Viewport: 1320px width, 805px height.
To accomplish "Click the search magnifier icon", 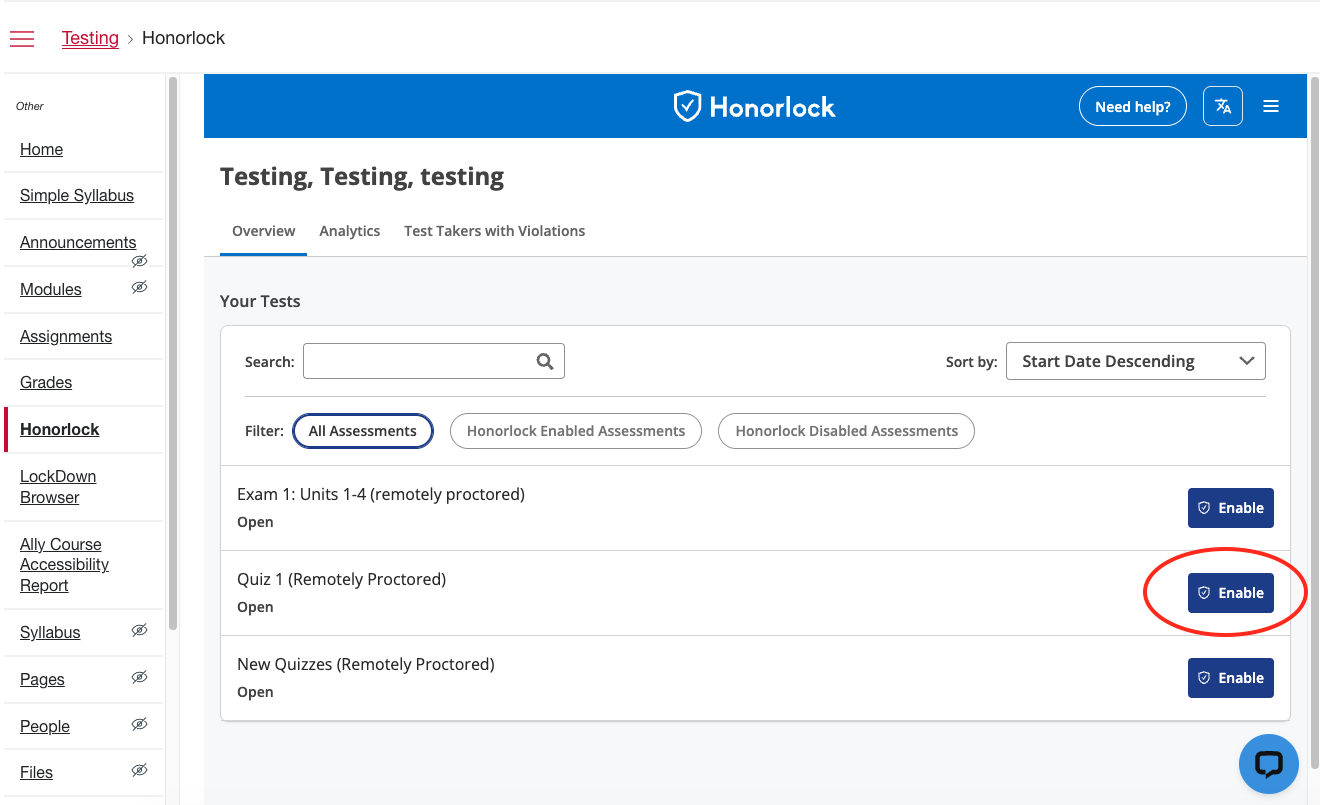I will (x=545, y=361).
